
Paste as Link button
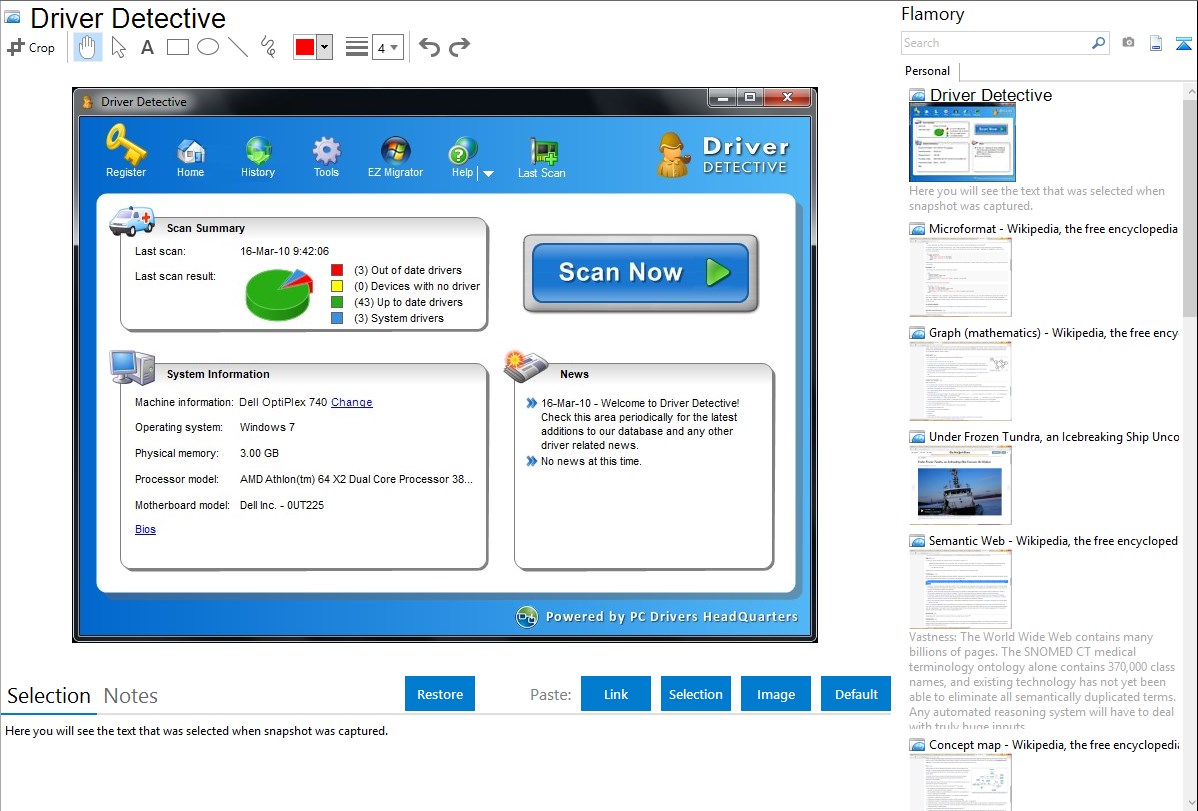(x=616, y=693)
